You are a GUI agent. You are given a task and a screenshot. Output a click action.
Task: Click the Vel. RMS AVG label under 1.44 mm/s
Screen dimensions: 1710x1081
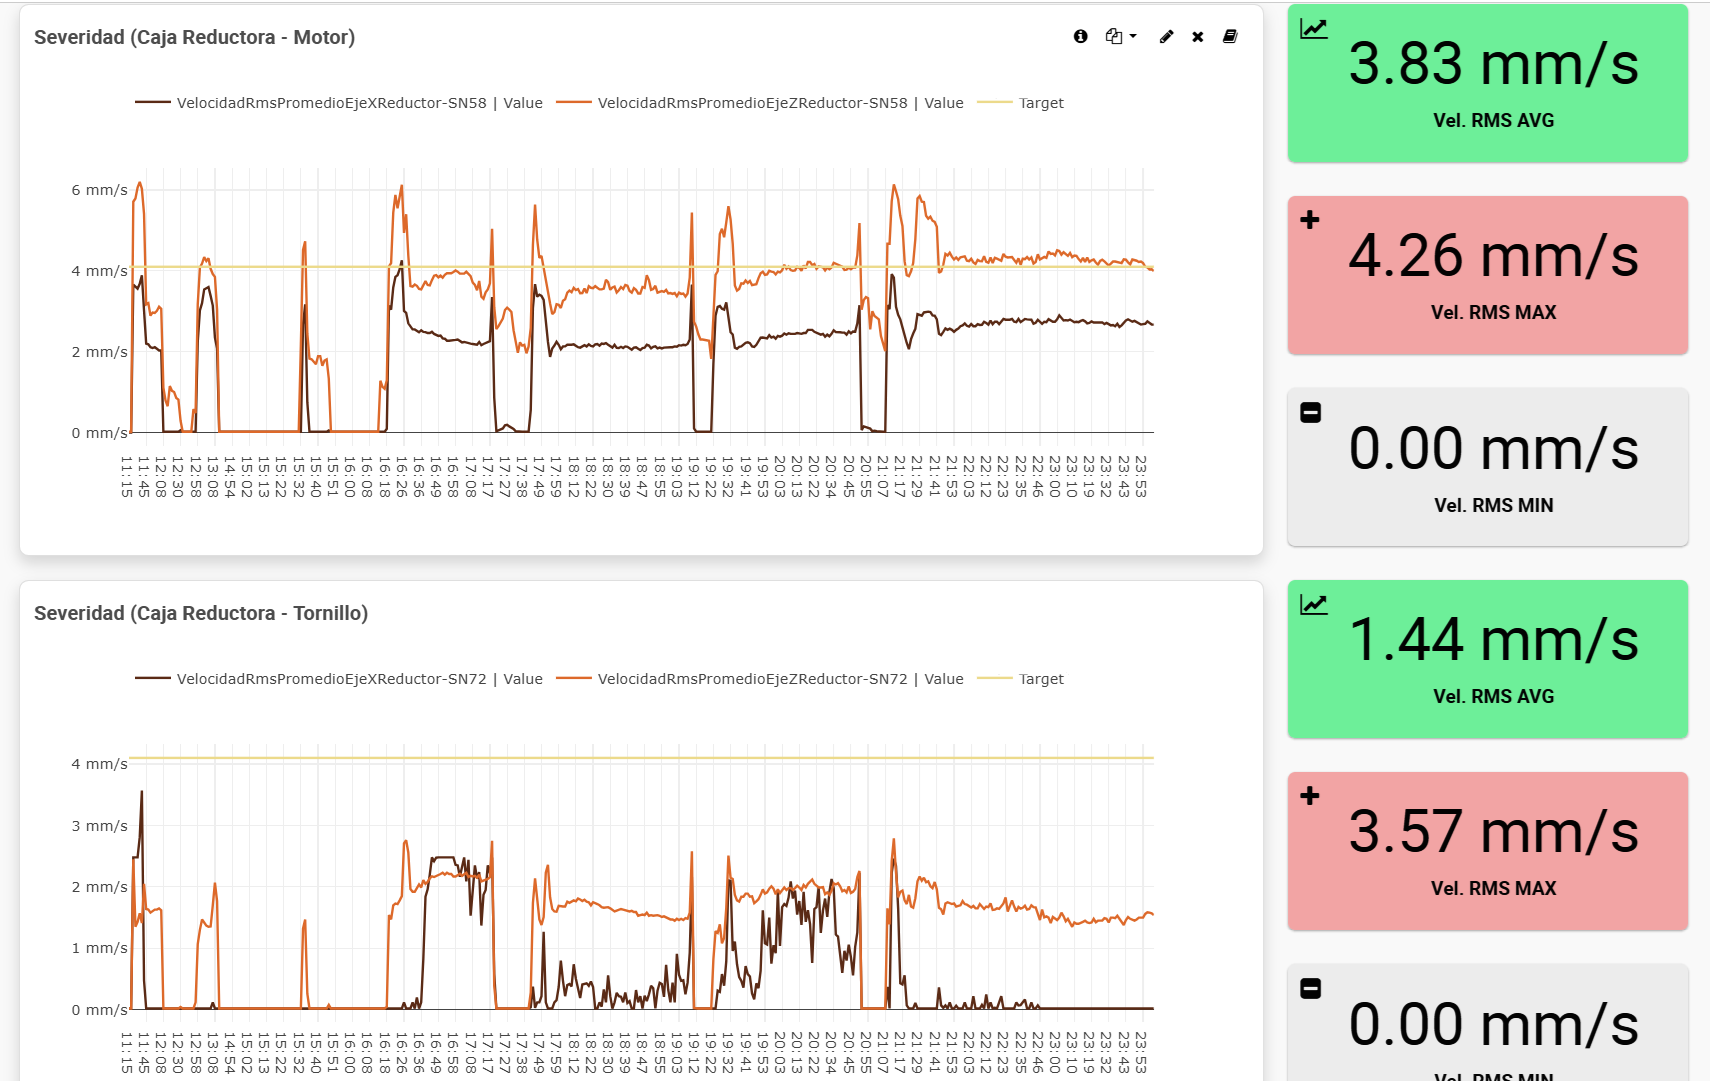point(1494,697)
